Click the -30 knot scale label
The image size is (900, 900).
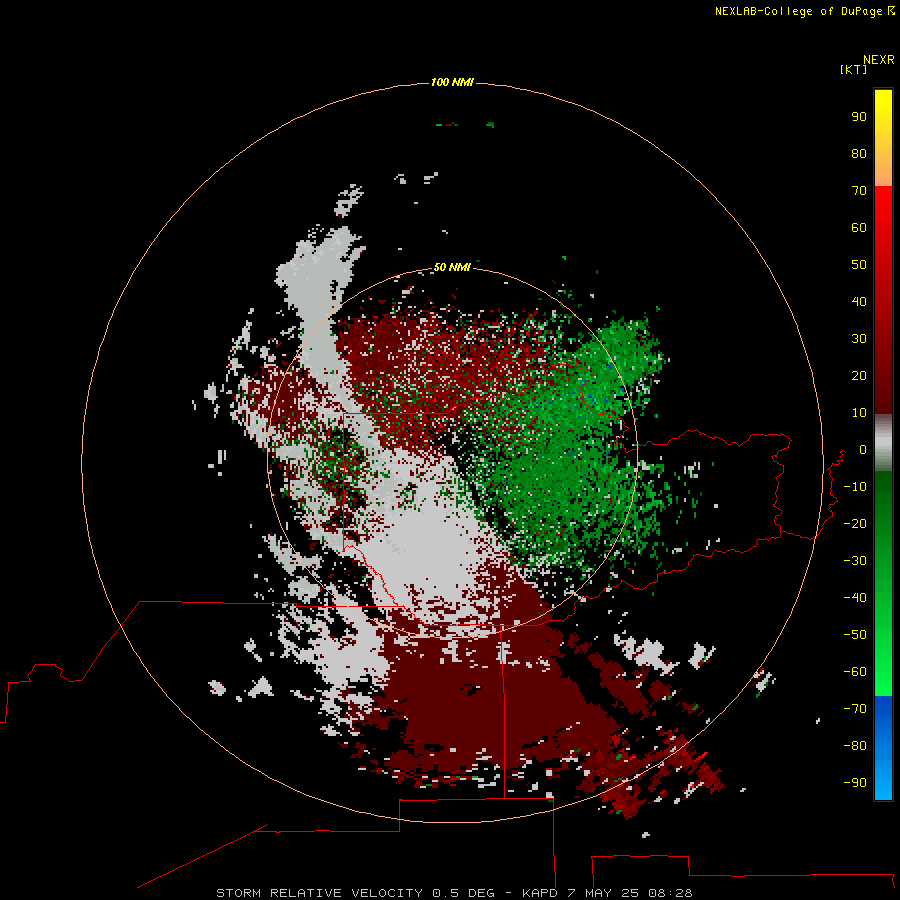(x=855, y=561)
